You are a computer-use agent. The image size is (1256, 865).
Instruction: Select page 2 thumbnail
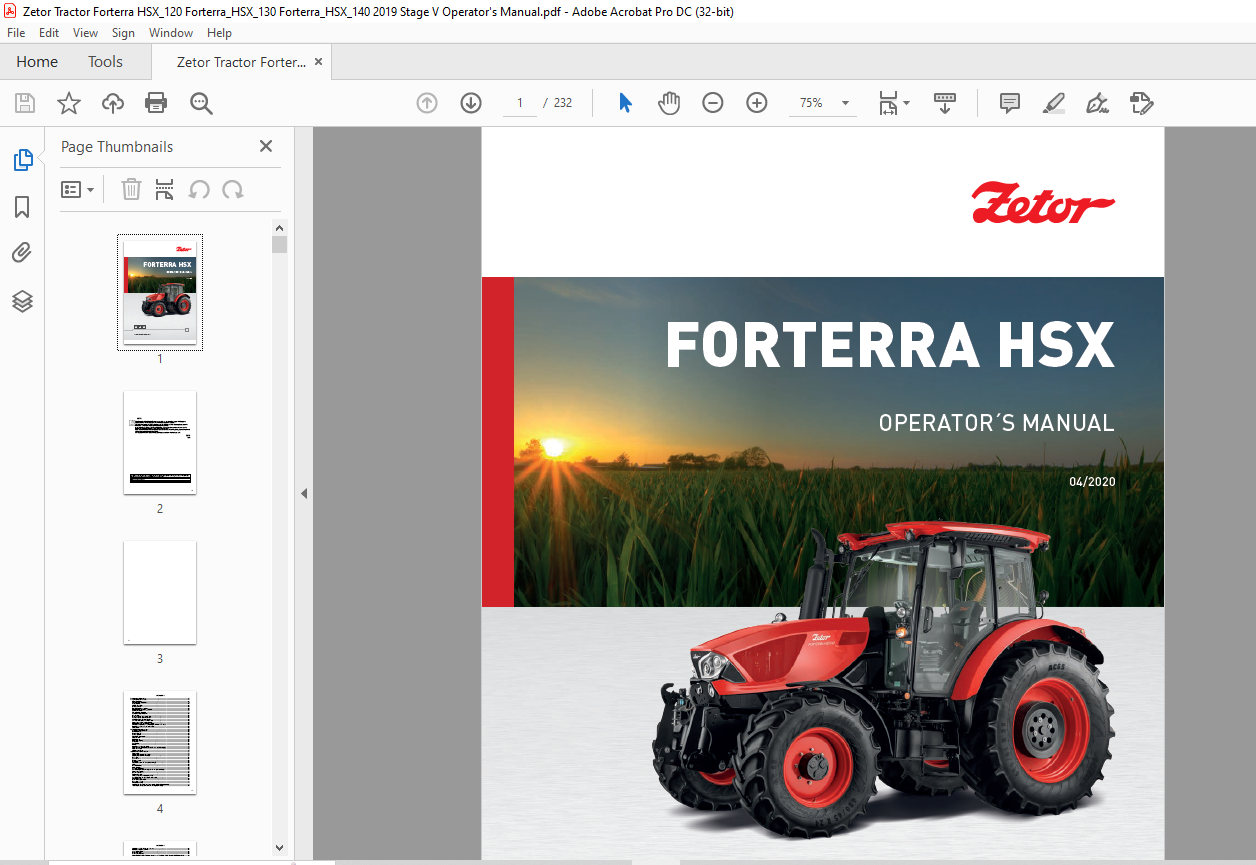coord(160,442)
